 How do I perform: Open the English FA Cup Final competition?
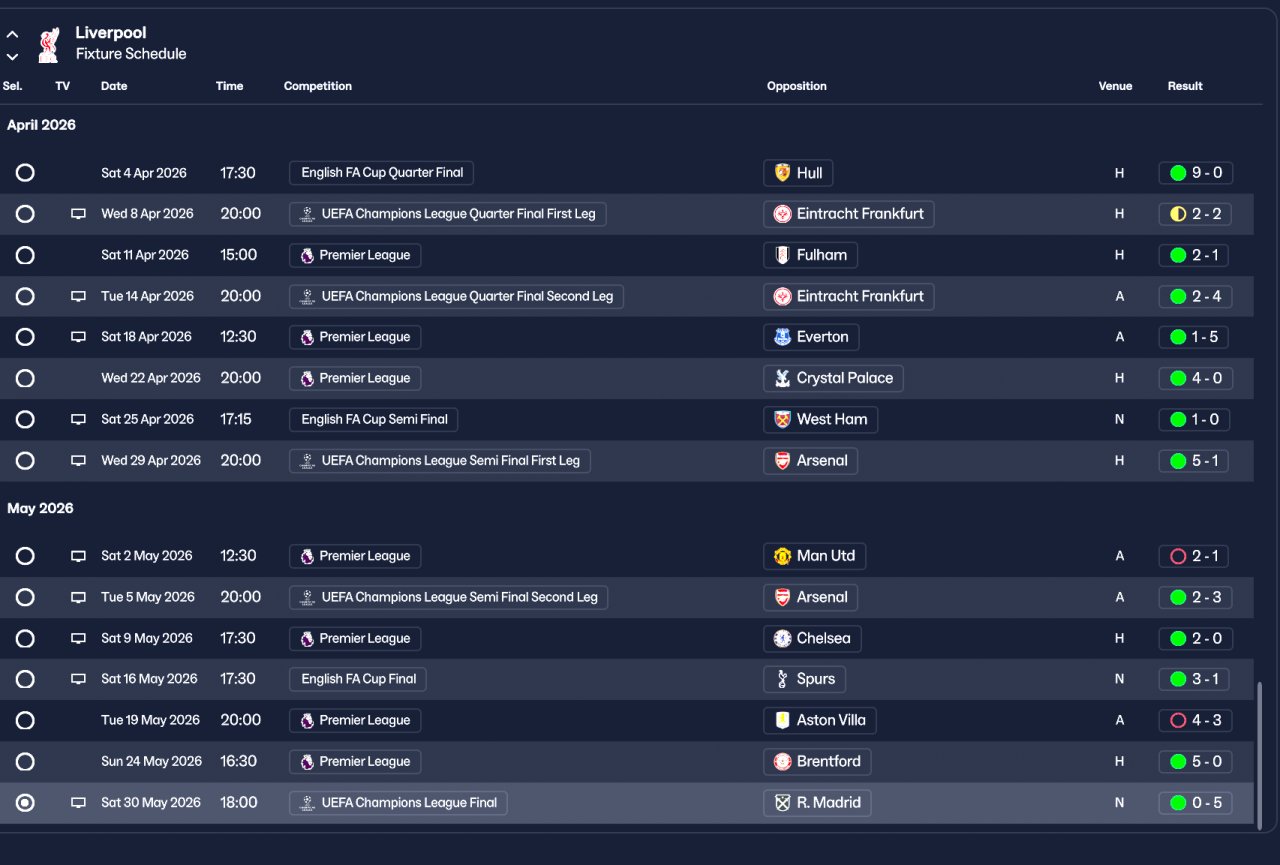(359, 679)
